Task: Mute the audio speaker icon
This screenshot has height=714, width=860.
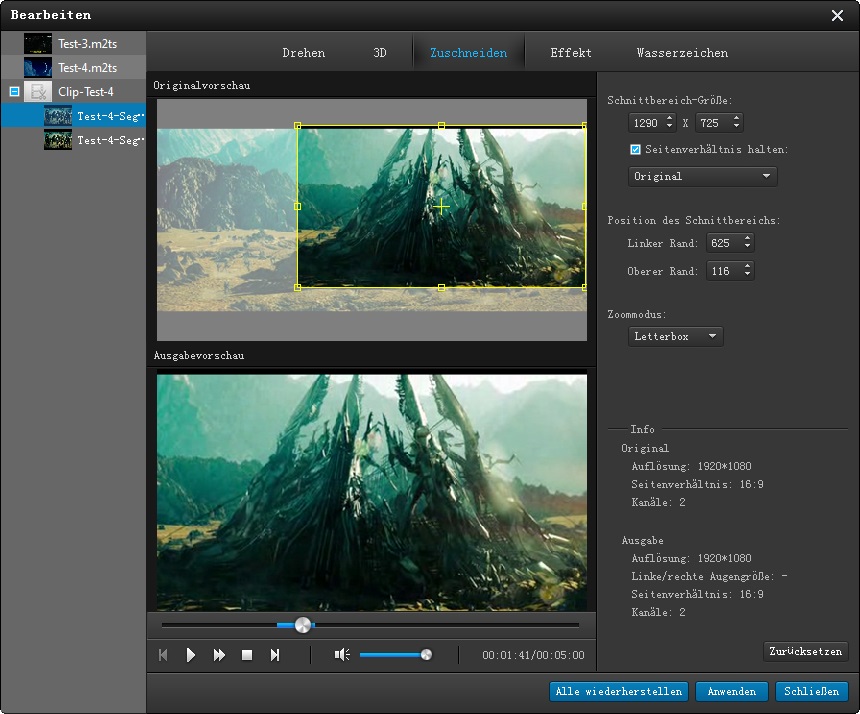Action: pyautogui.click(x=342, y=655)
